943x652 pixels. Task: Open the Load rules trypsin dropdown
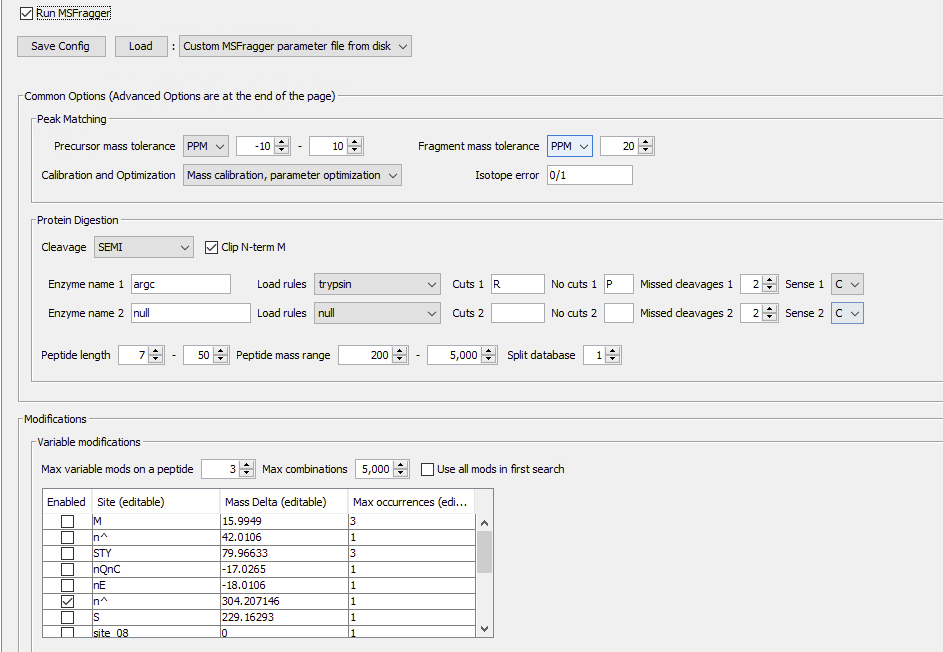[x=377, y=283]
